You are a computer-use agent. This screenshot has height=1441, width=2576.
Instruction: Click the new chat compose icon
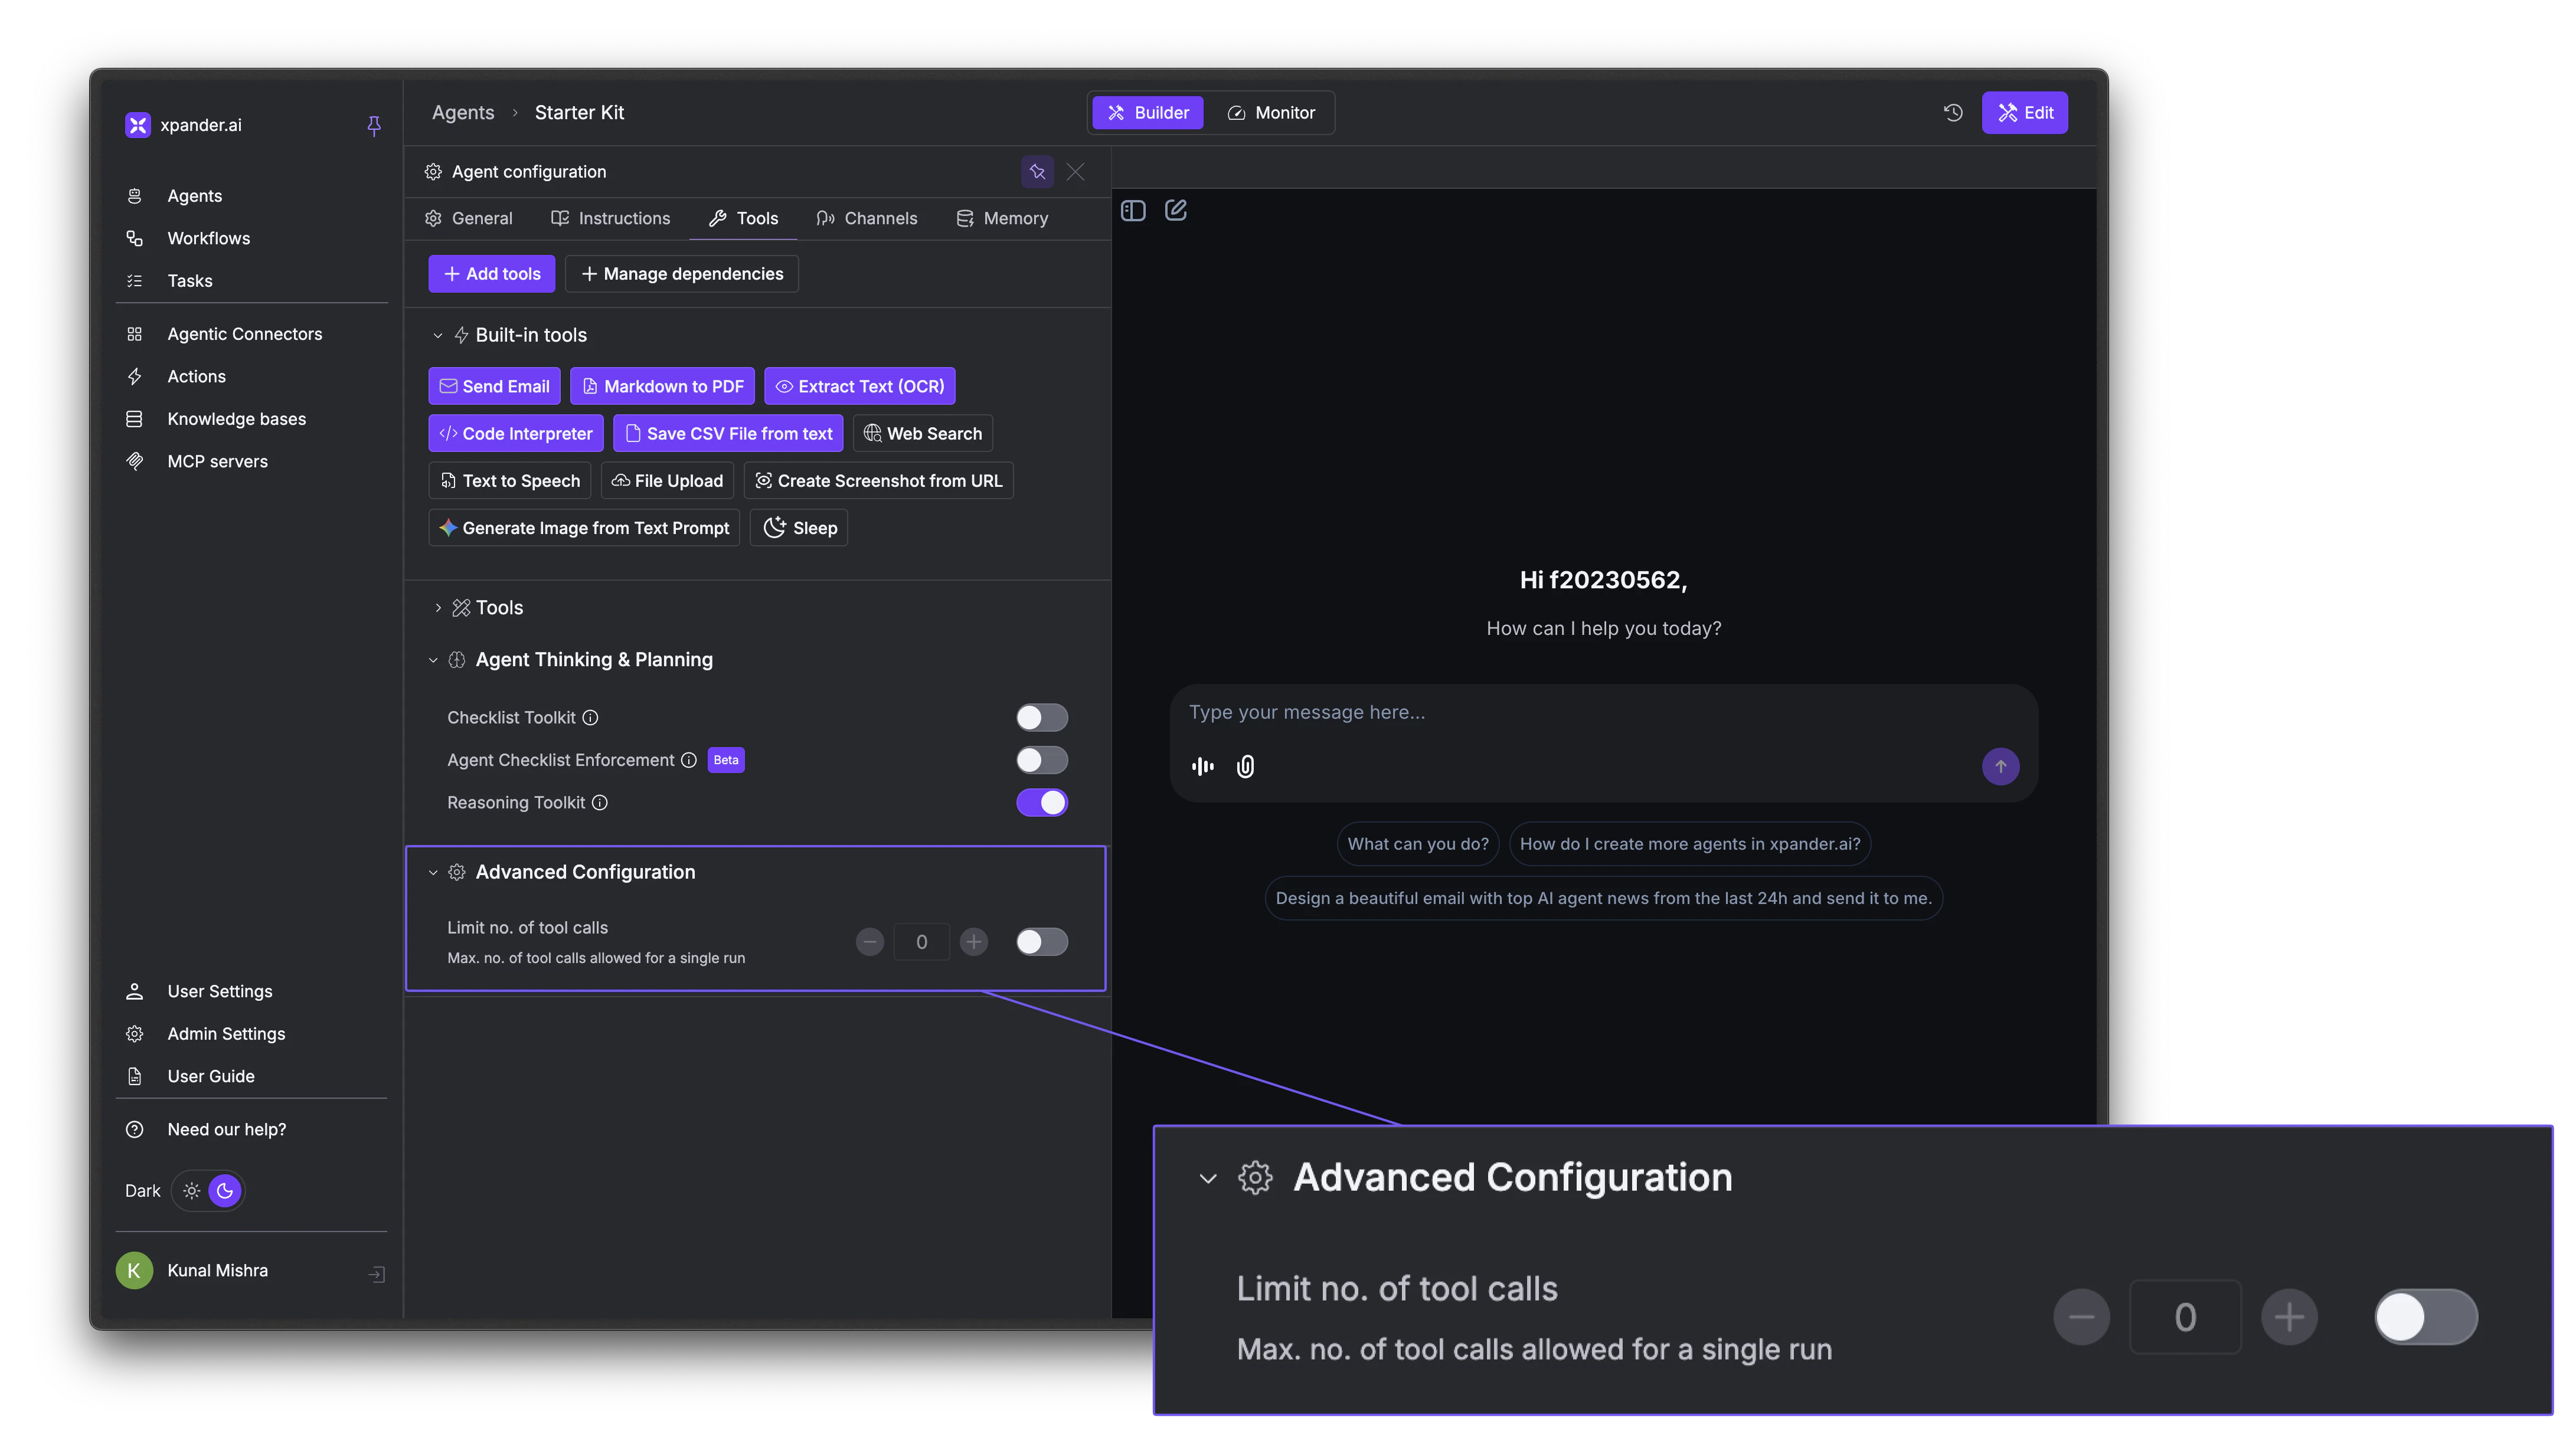click(x=1176, y=210)
